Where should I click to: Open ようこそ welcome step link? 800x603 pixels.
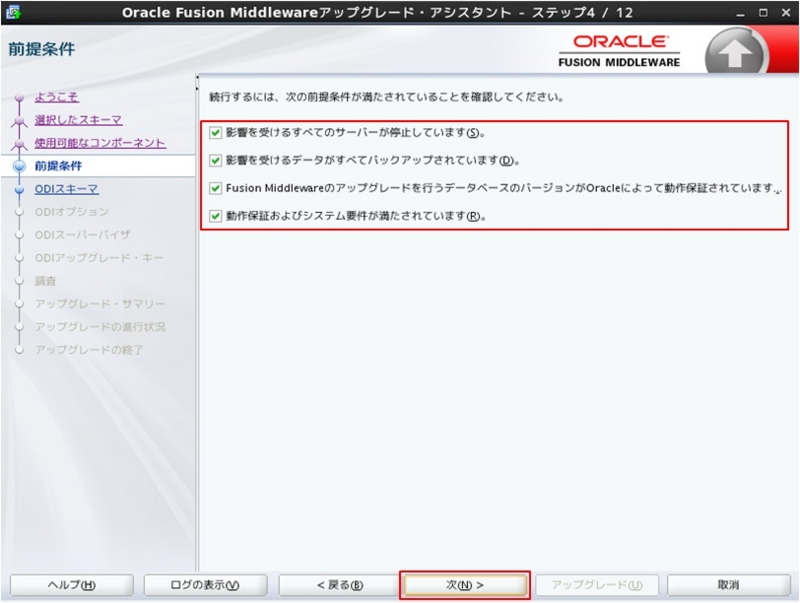(57, 97)
